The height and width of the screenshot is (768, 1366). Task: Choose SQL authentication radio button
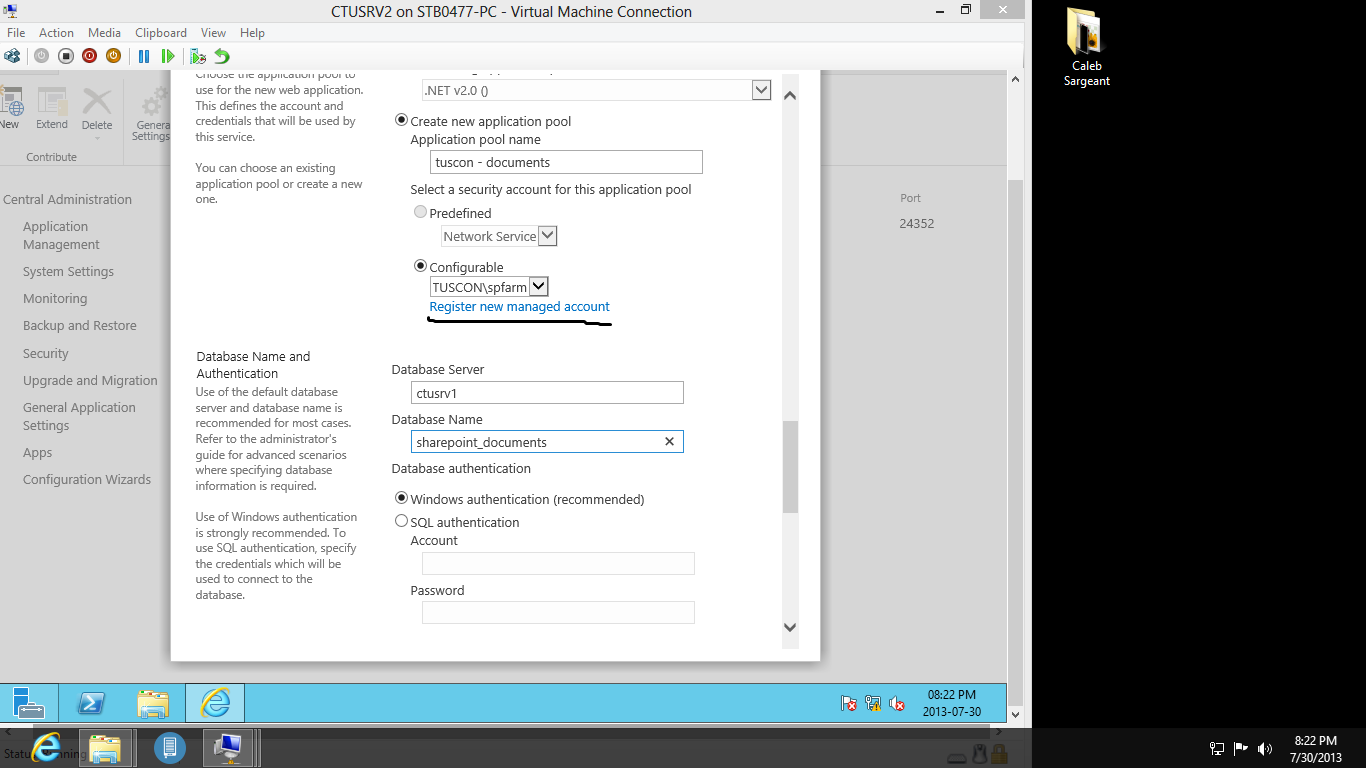402,520
